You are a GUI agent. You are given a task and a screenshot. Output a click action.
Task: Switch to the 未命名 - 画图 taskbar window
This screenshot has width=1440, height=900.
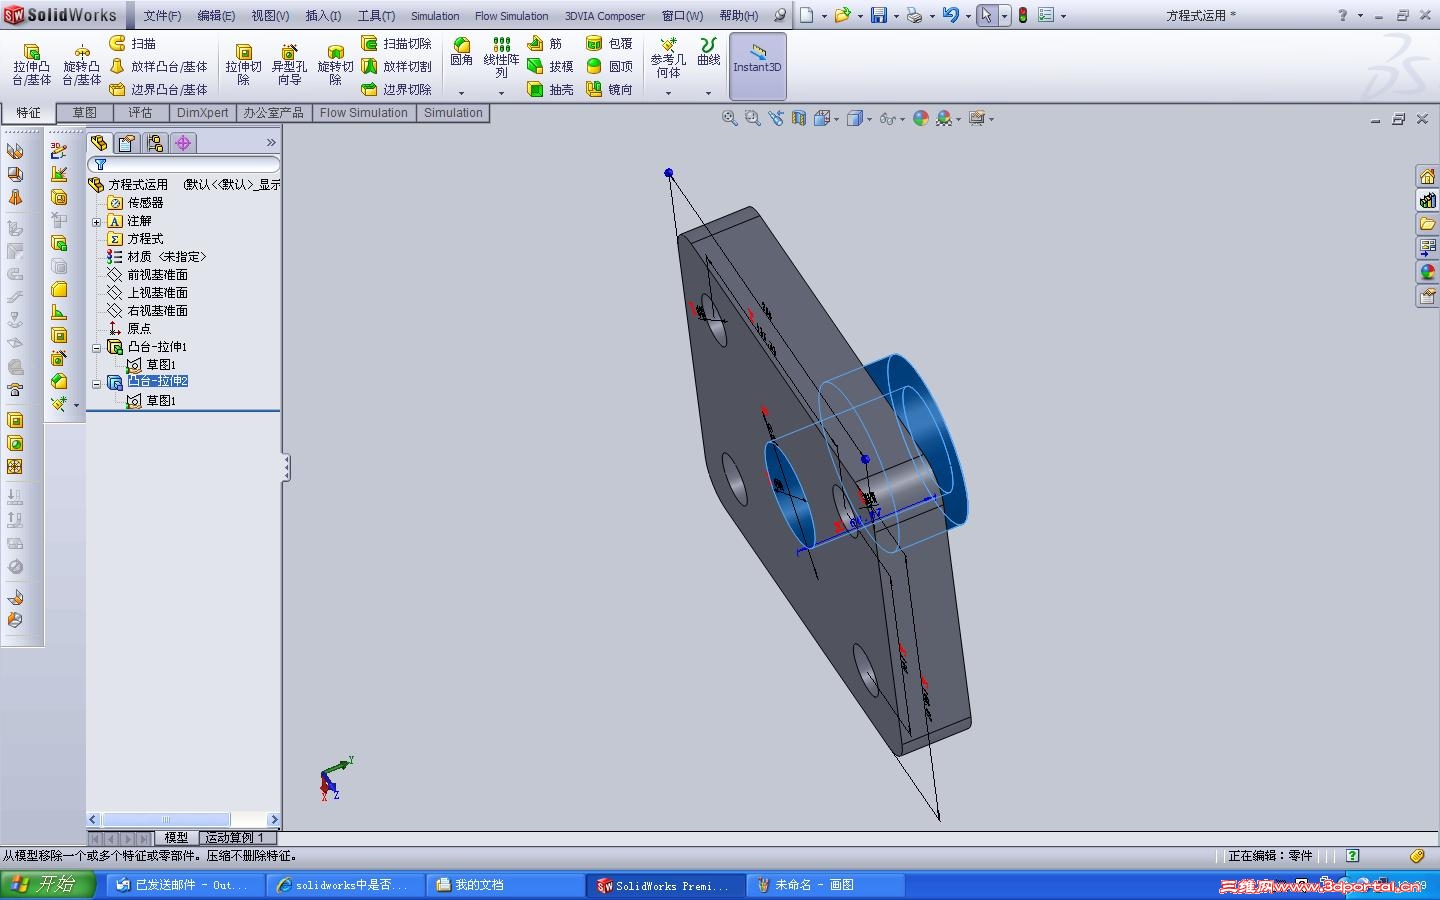tap(826, 885)
